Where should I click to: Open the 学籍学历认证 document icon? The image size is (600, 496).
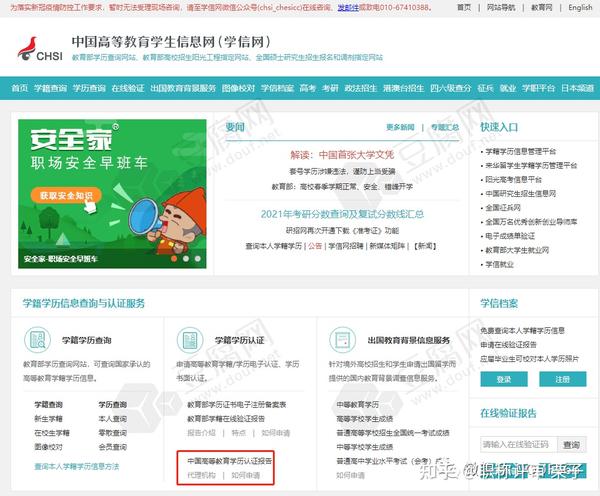[190, 339]
